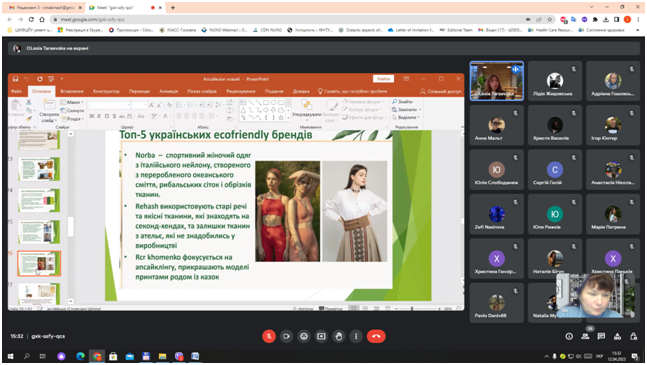The height and width of the screenshot is (365, 647).
Task: Toggle bold Ж in the font group
Action: tap(92, 116)
